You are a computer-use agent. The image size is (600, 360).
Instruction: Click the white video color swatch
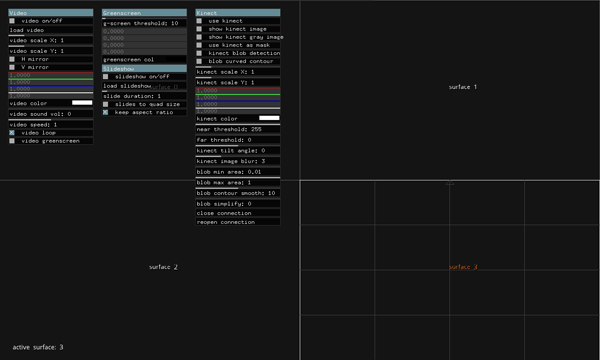tap(82, 103)
